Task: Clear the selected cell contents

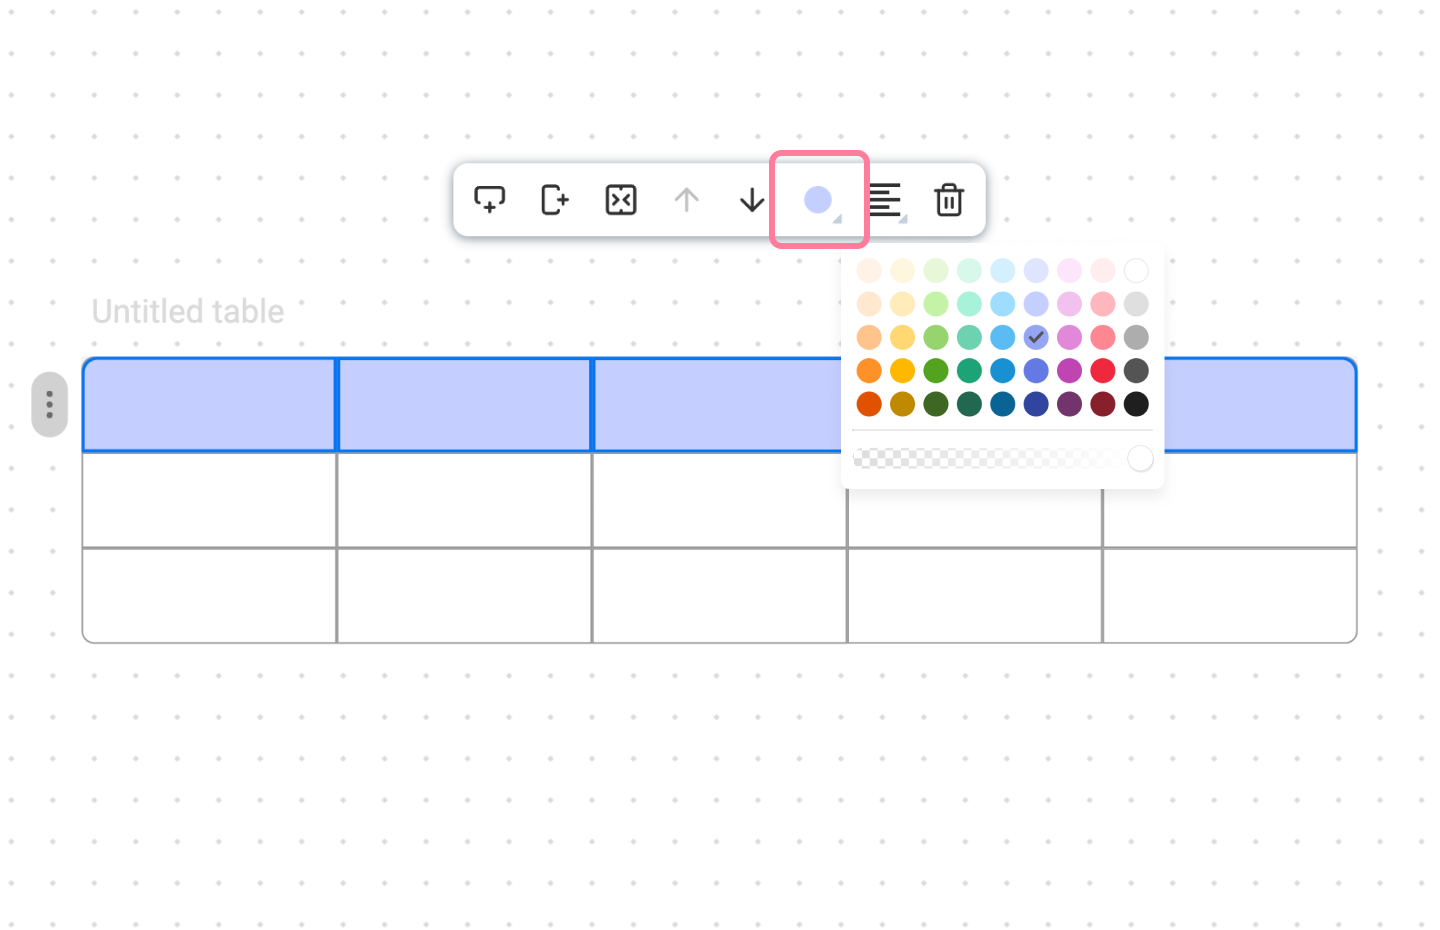Action: tap(621, 200)
